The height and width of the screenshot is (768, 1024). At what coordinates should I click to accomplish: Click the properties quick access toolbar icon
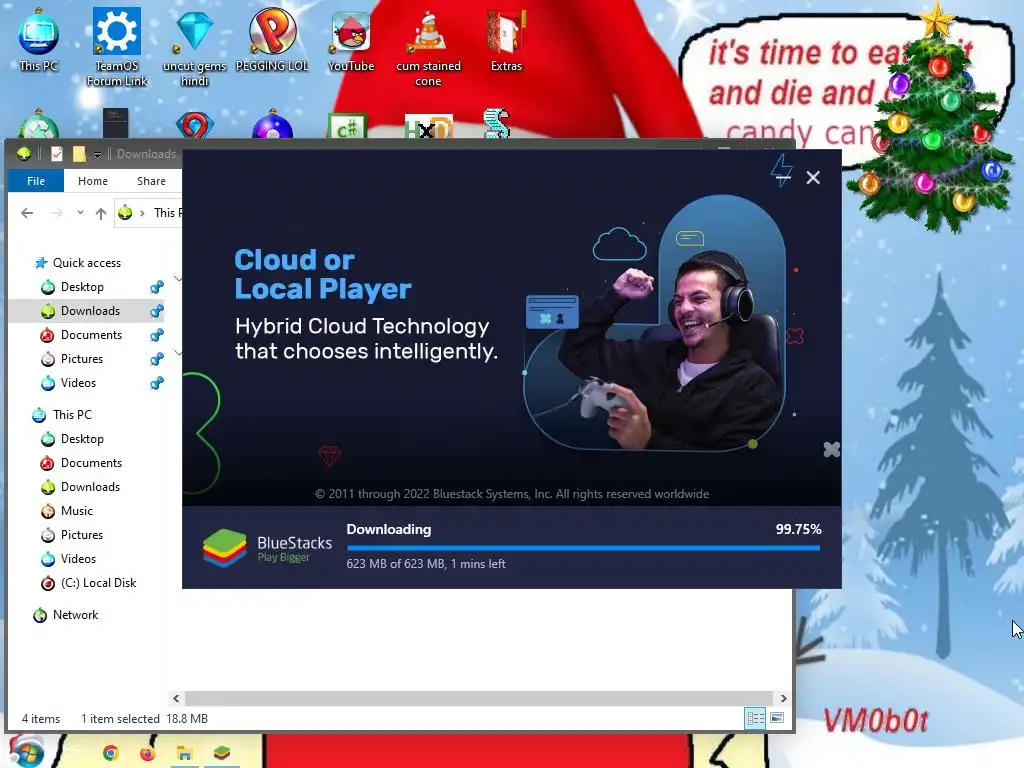point(57,153)
